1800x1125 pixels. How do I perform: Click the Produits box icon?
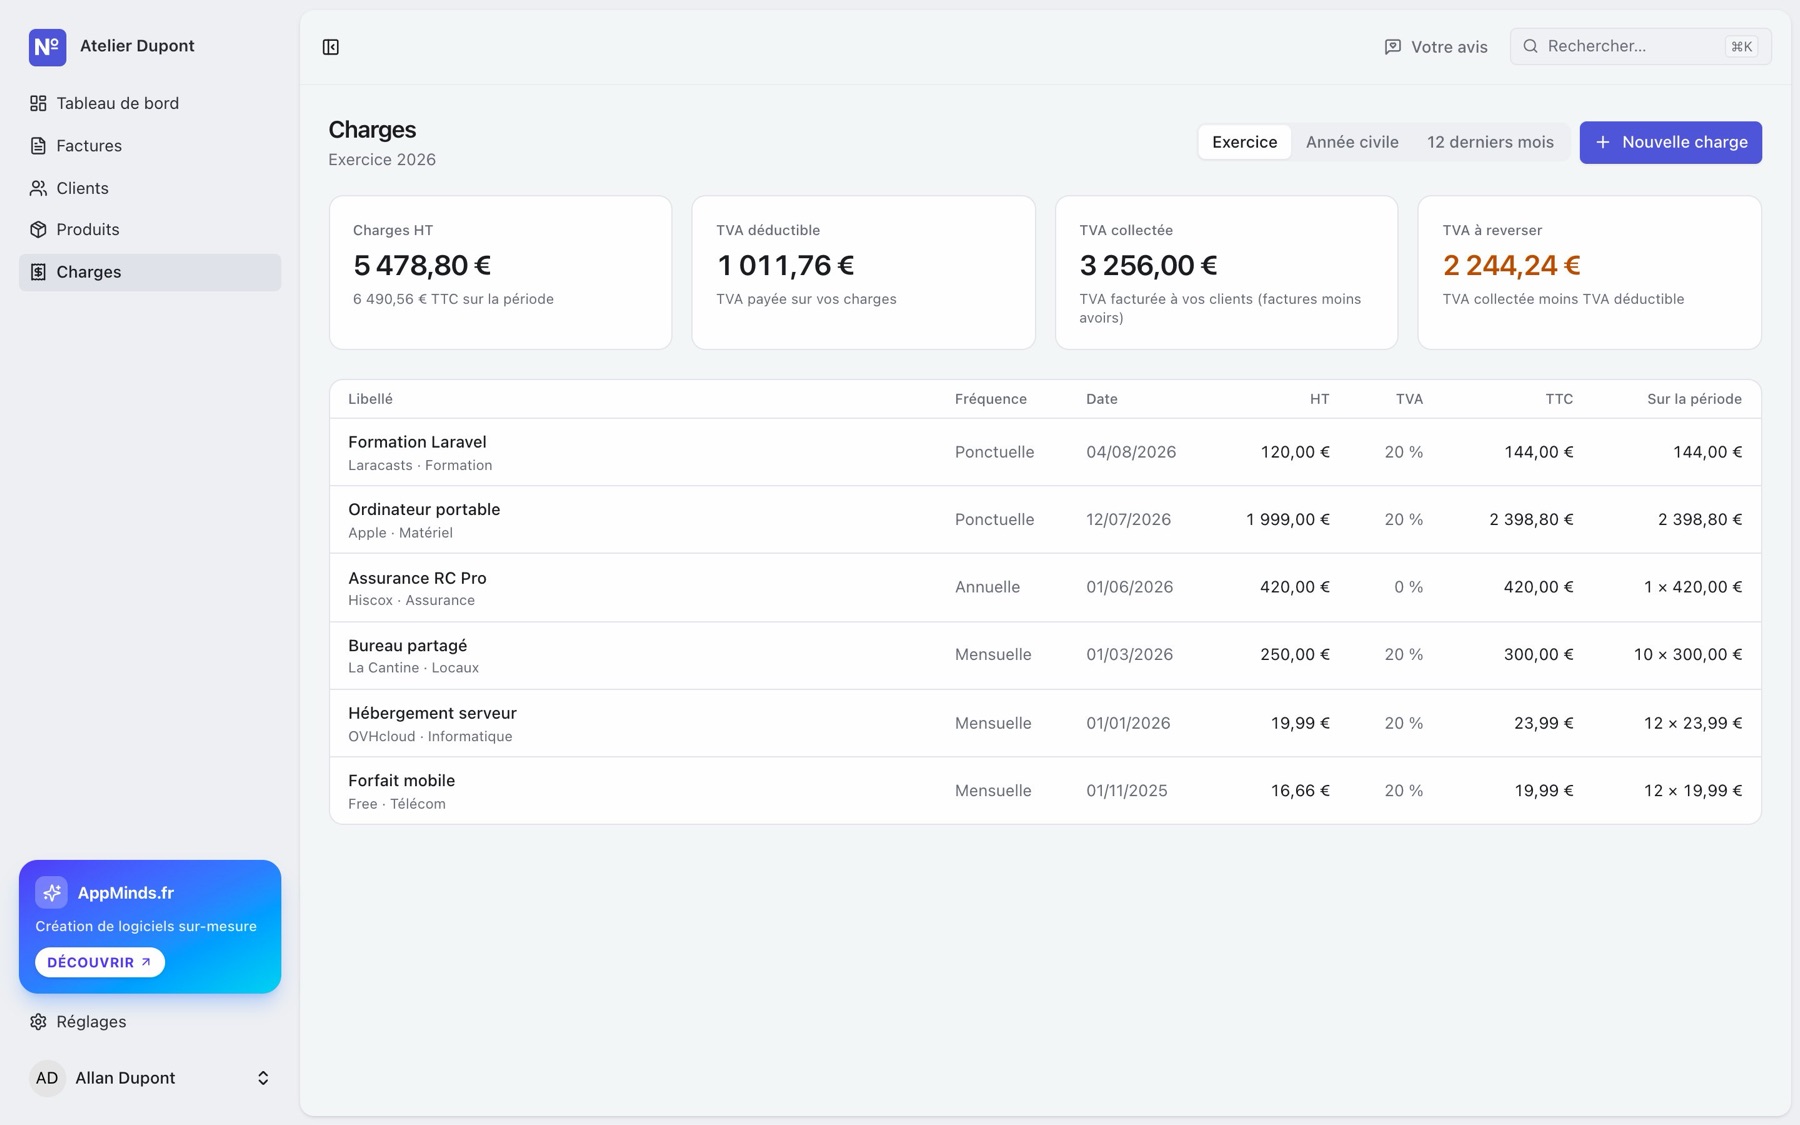click(x=38, y=230)
